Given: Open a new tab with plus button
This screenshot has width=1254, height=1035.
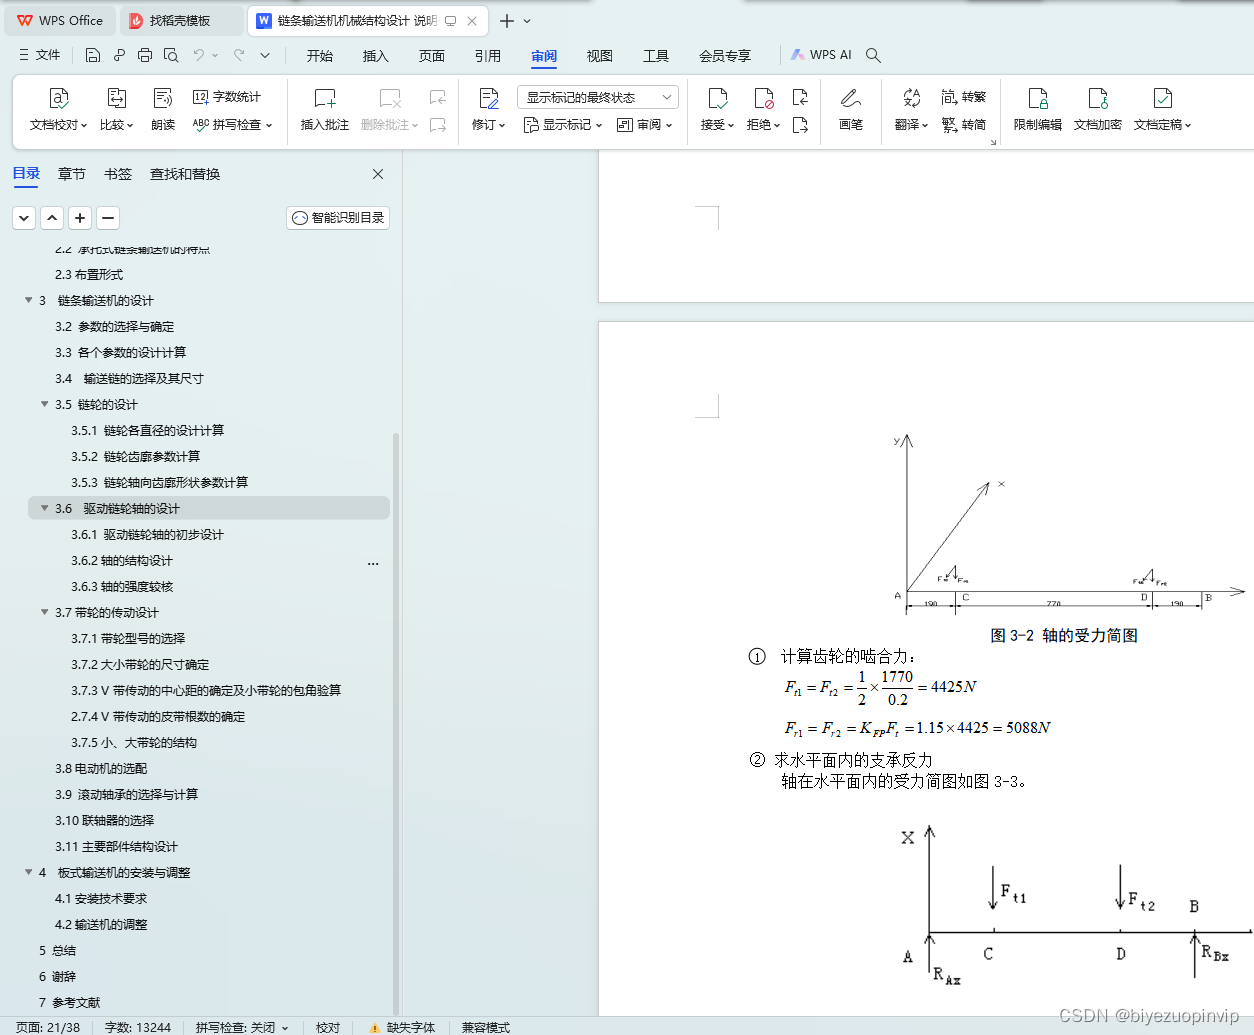Looking at the screenshot, I should tap(507, 20).
